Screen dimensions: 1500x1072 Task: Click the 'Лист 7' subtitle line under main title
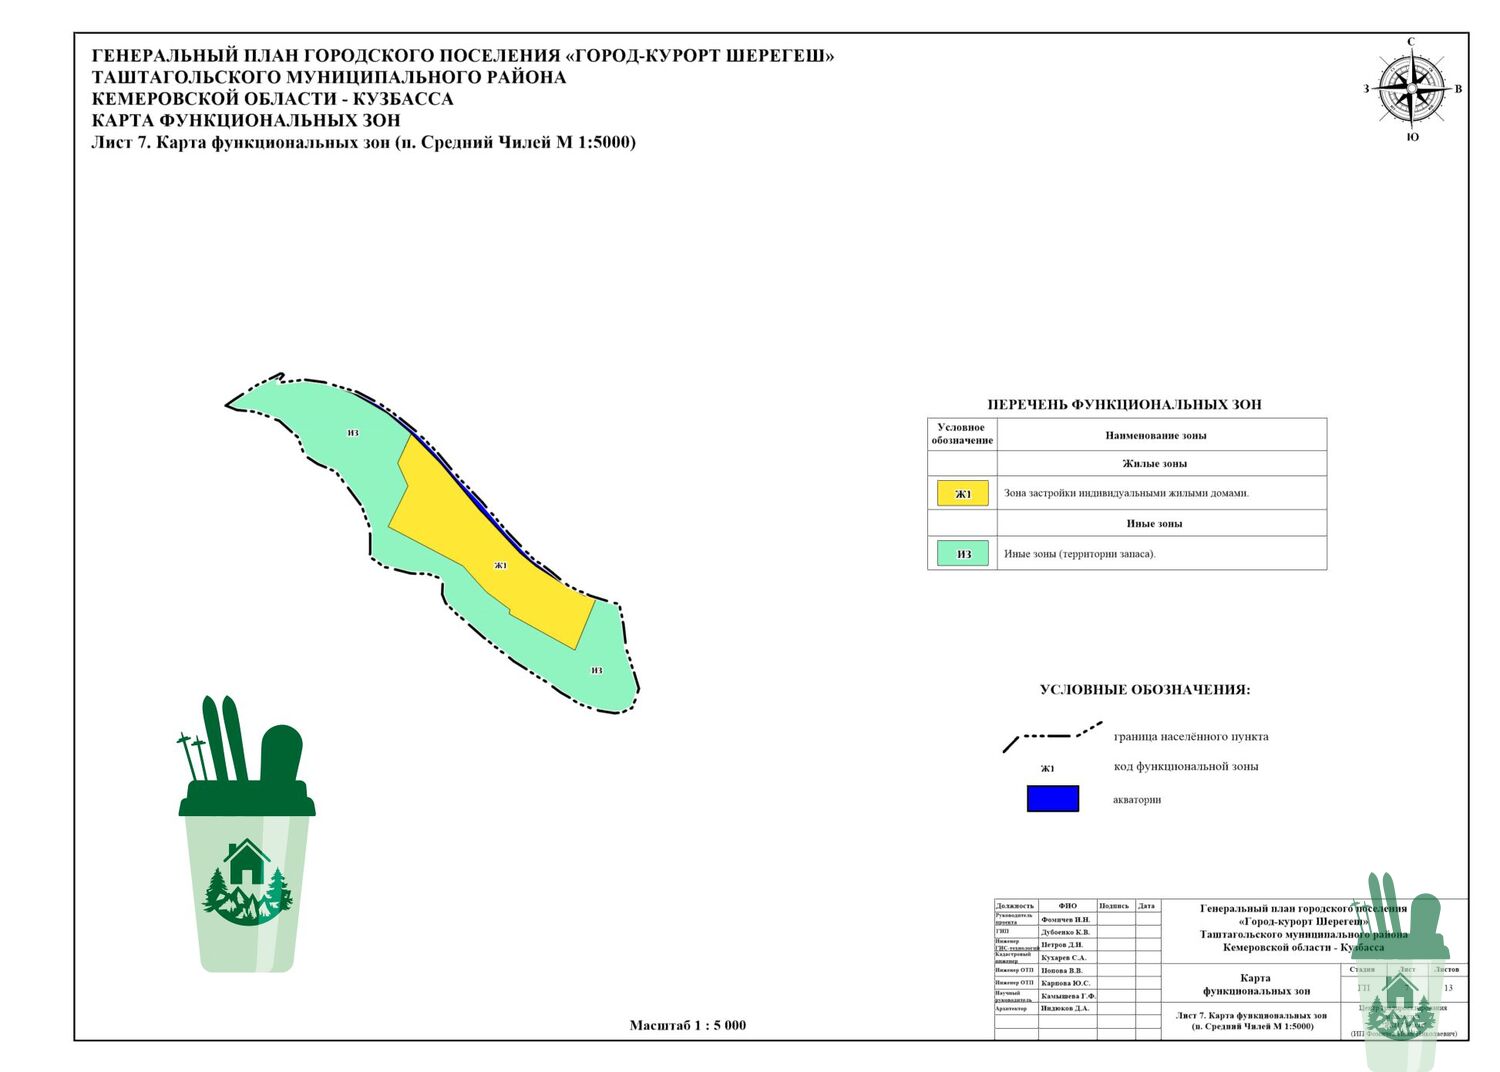tap(363, 142)
